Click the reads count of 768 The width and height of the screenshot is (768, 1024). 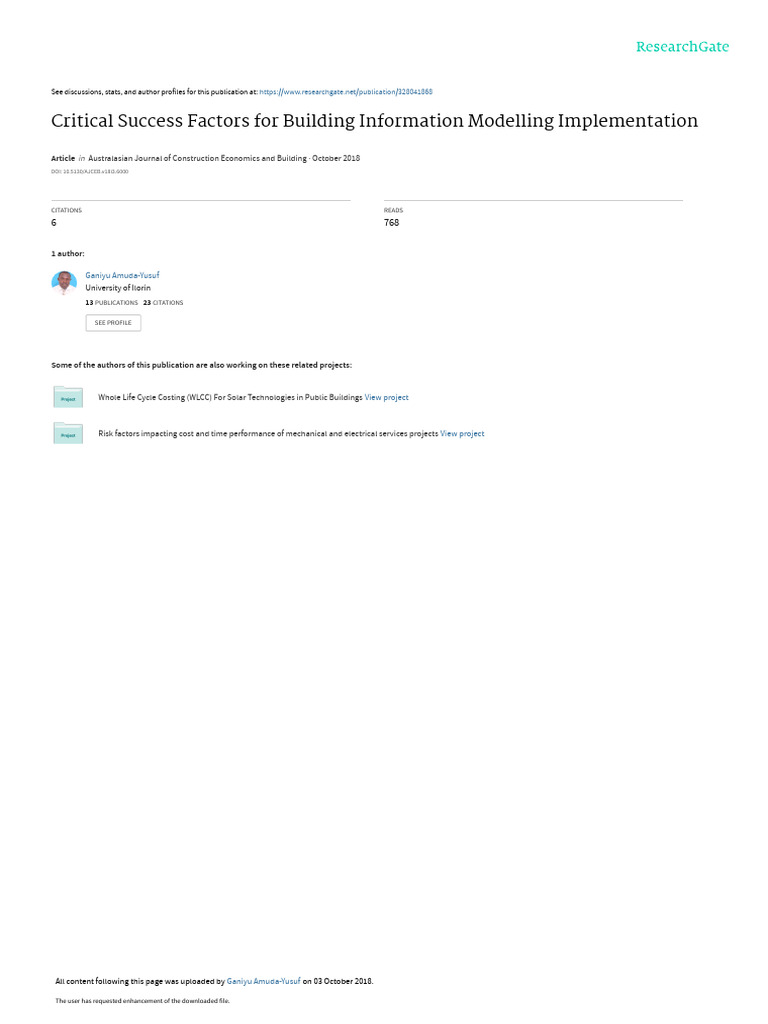pyautogui.click(x=391, y=223)
